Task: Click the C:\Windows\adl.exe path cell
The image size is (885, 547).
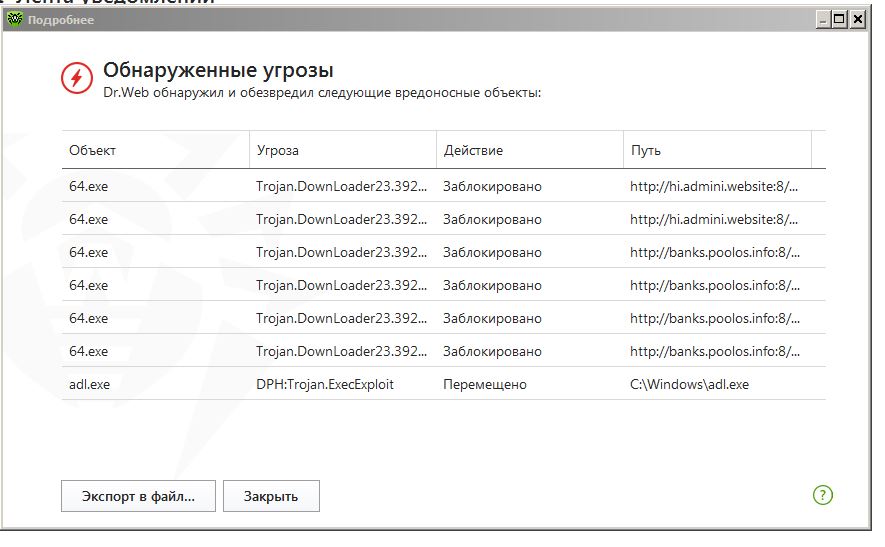Action: coord(689,384)
